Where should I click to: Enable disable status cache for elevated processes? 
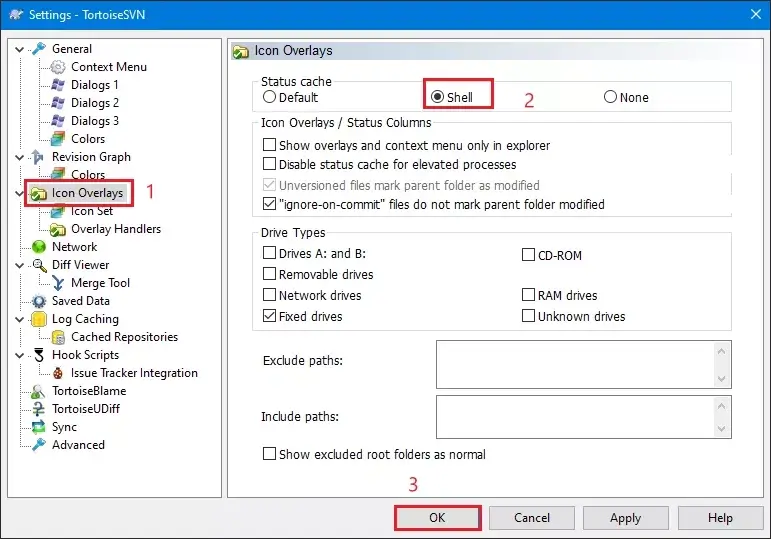click(269, 163)
